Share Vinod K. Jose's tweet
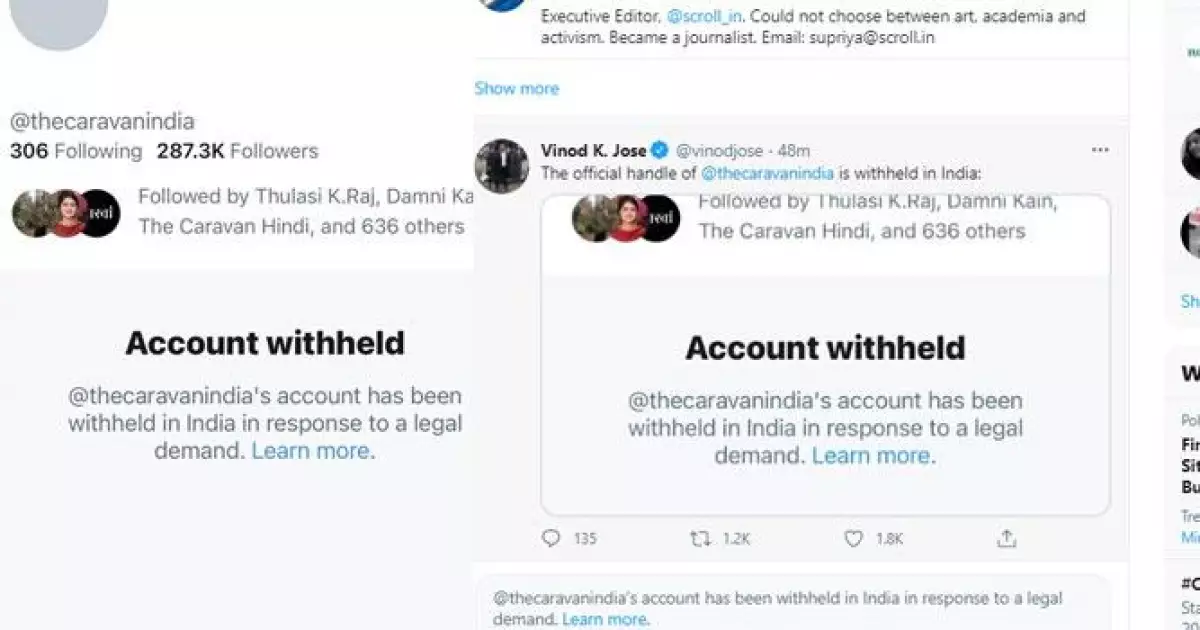 coord(1006,539)
